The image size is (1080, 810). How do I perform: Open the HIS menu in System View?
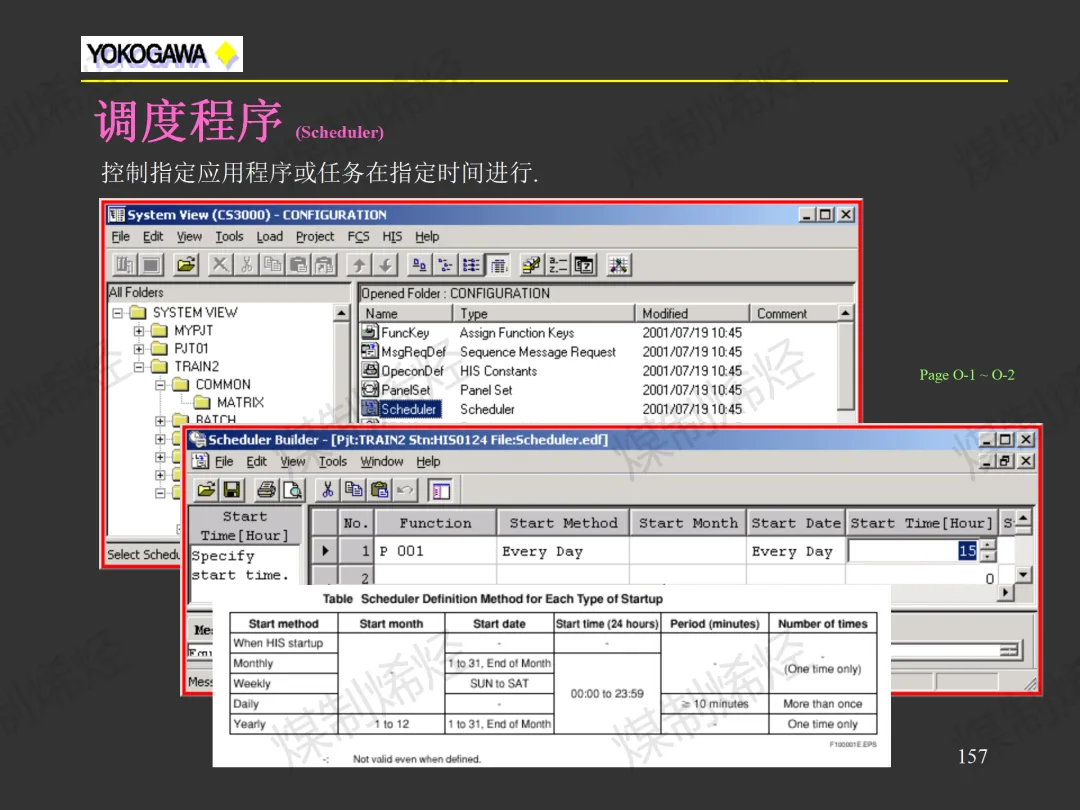pos(392,236)
